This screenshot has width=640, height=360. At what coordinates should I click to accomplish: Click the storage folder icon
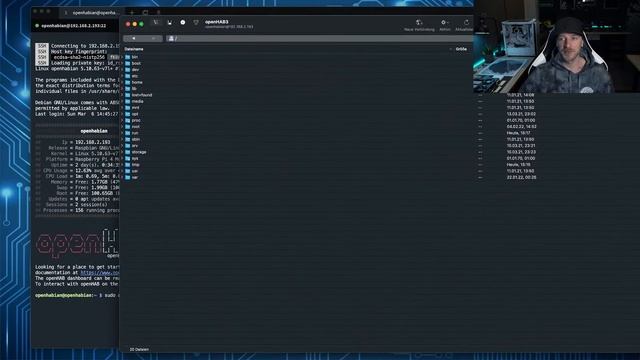(x=128, y=152)
